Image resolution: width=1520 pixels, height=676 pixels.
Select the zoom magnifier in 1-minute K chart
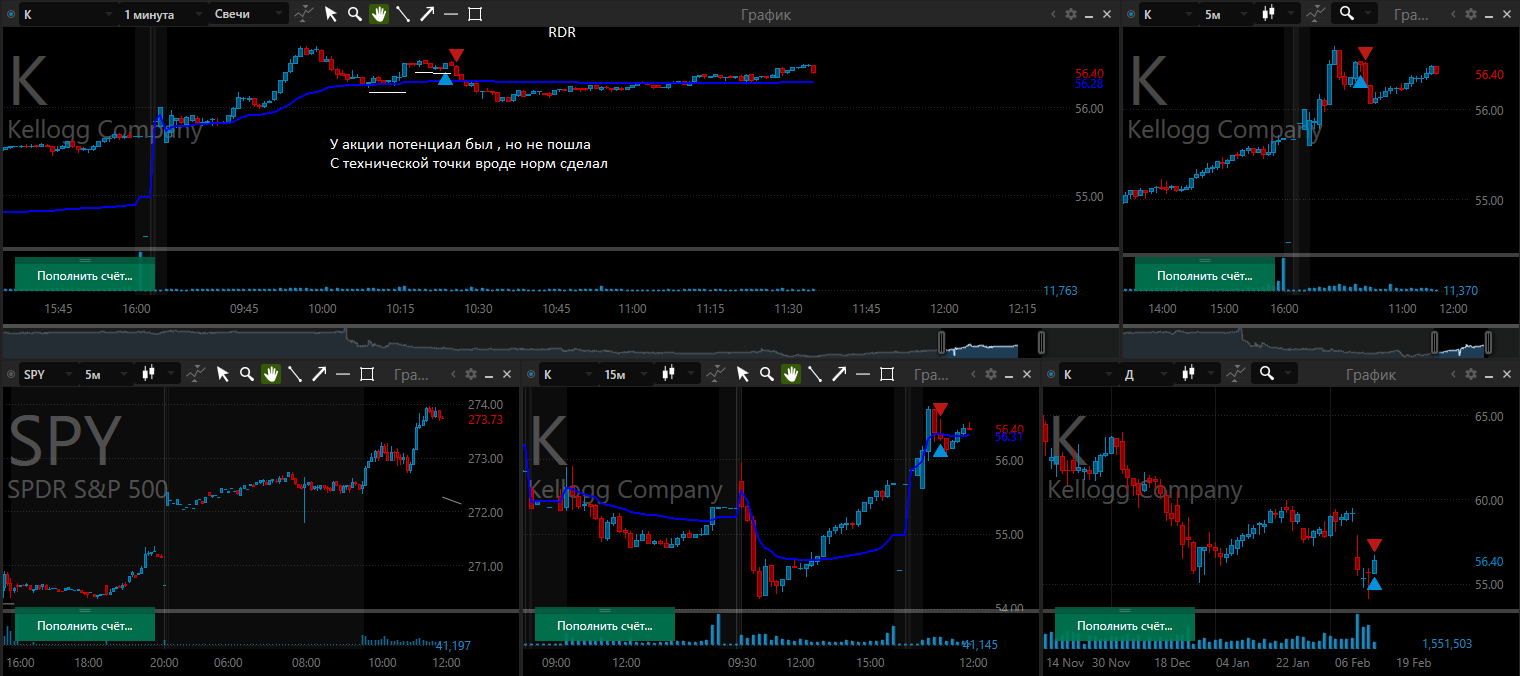[354, 14]
